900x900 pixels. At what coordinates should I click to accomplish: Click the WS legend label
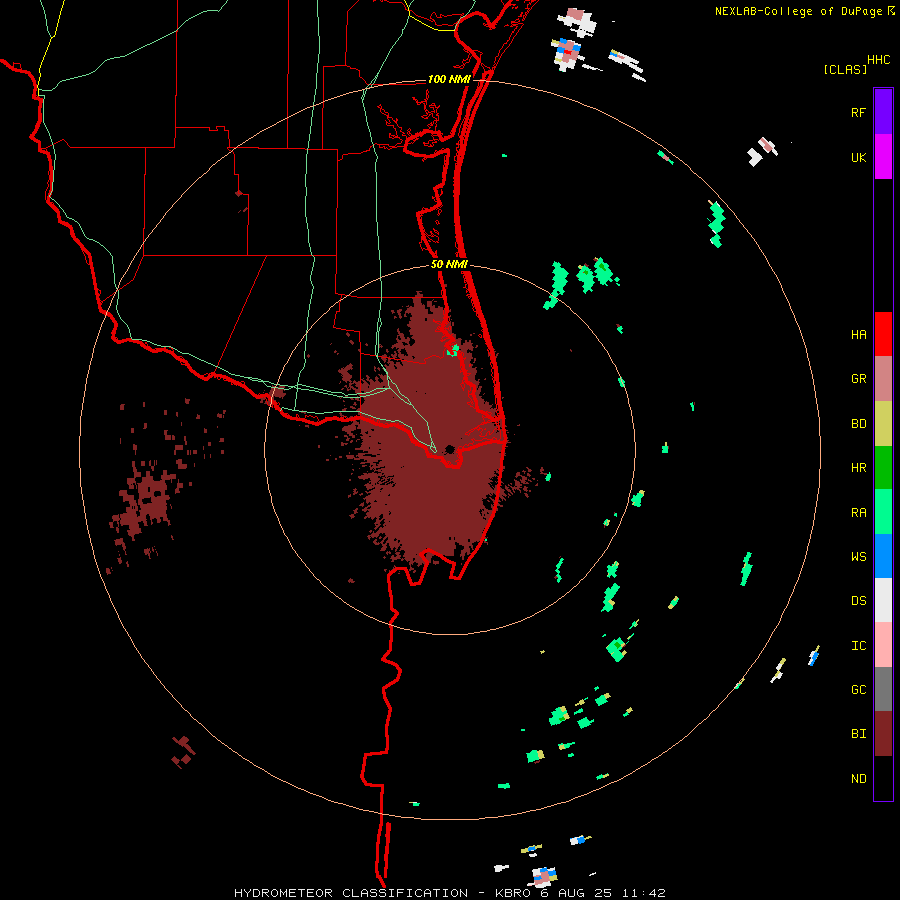click(858, 556)
